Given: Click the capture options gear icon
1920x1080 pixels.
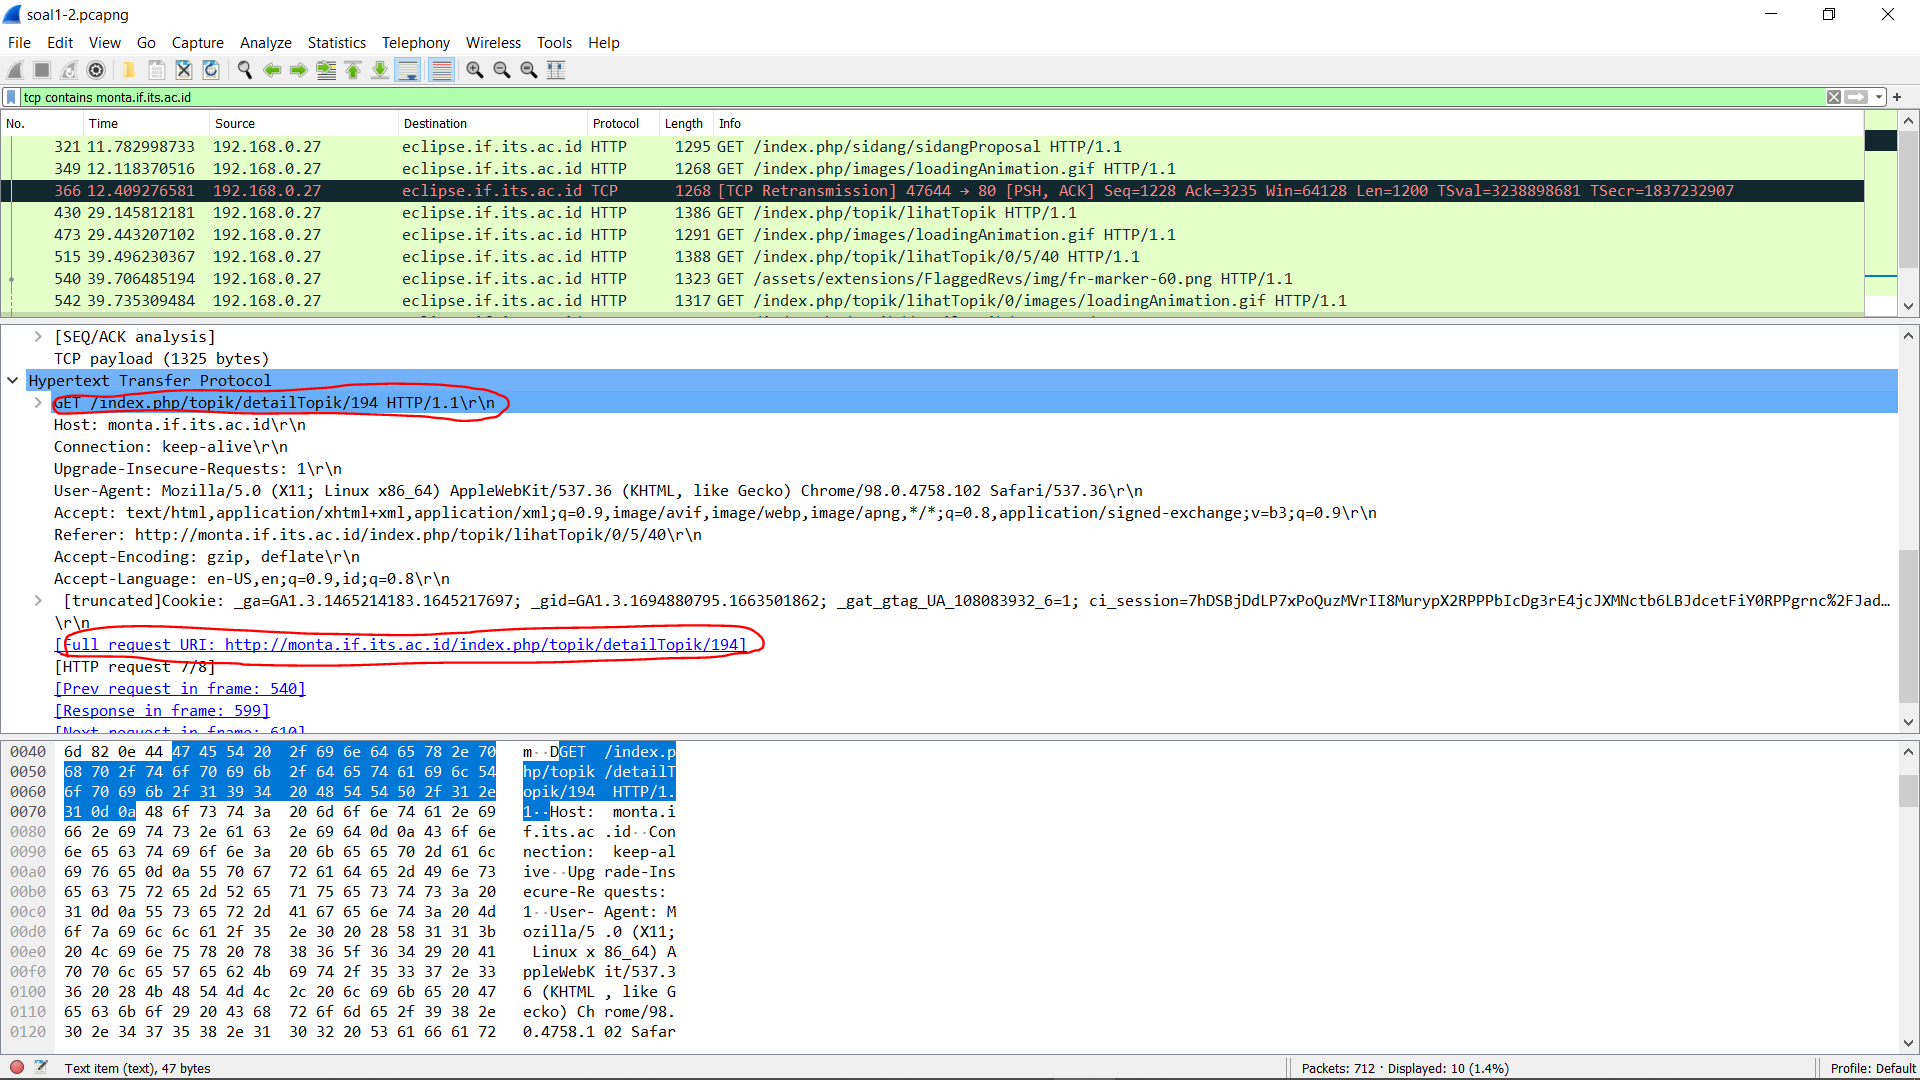Looking at the screenshot, I should pos(96,70).
